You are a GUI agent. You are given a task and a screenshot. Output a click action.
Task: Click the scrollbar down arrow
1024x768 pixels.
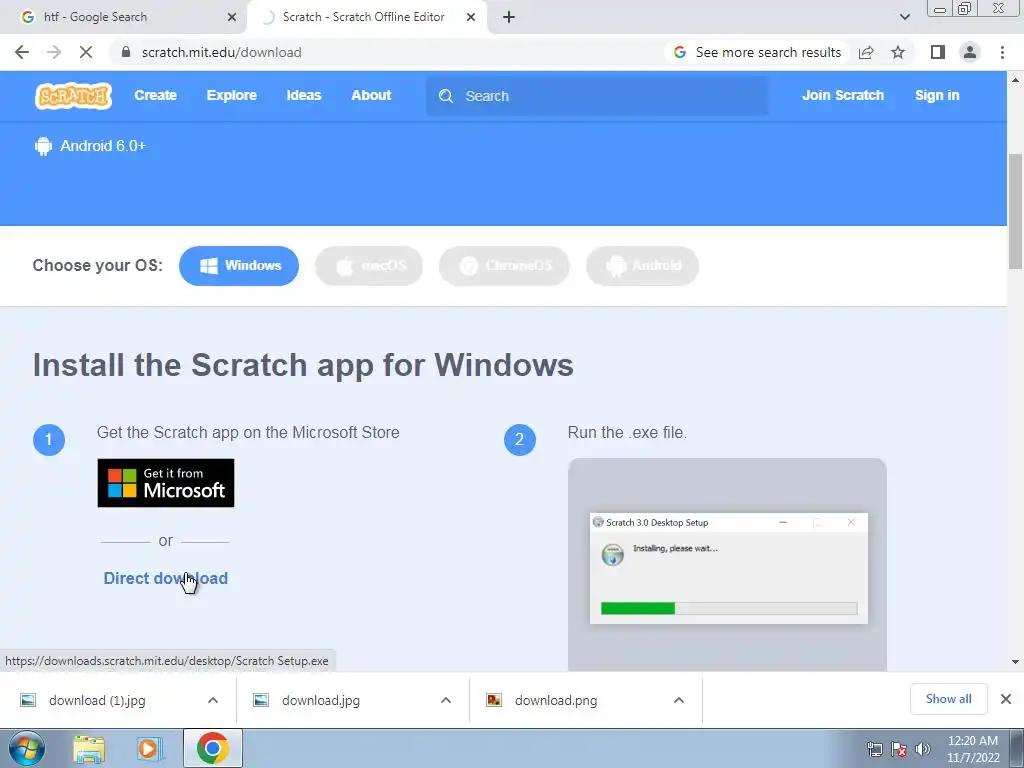[x=1015, y=662]
